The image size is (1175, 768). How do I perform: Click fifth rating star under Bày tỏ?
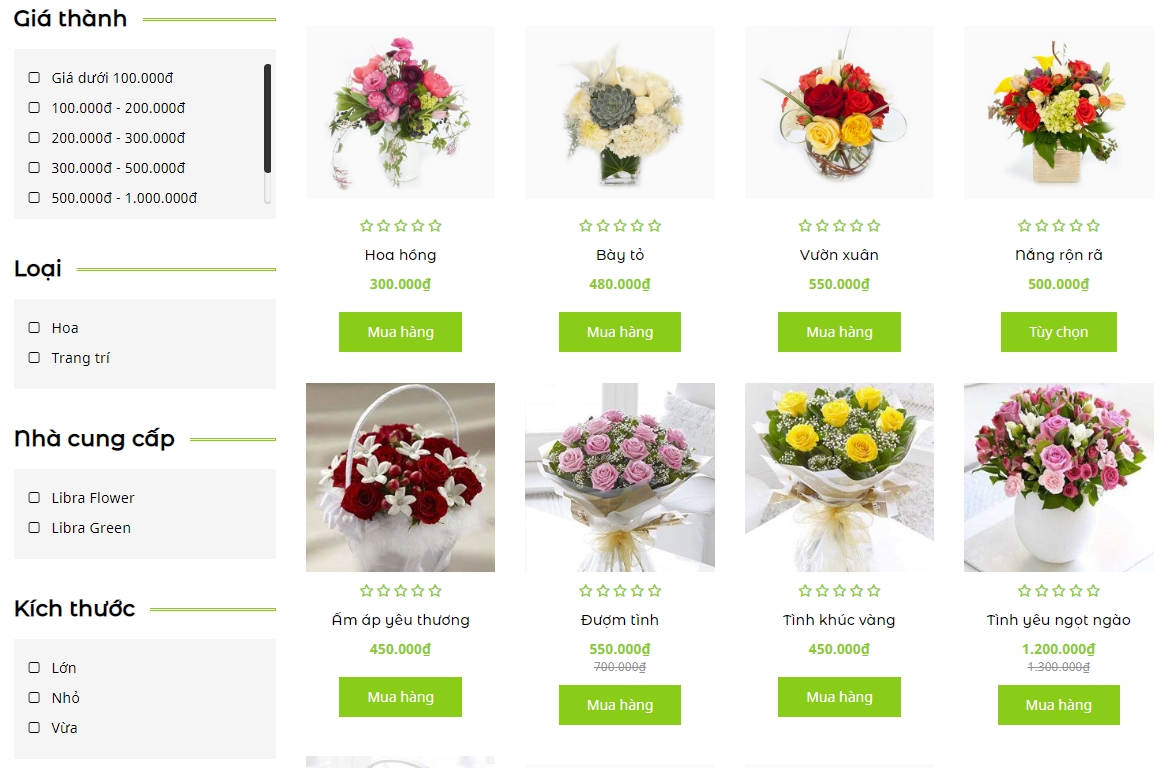coord(655,226)
